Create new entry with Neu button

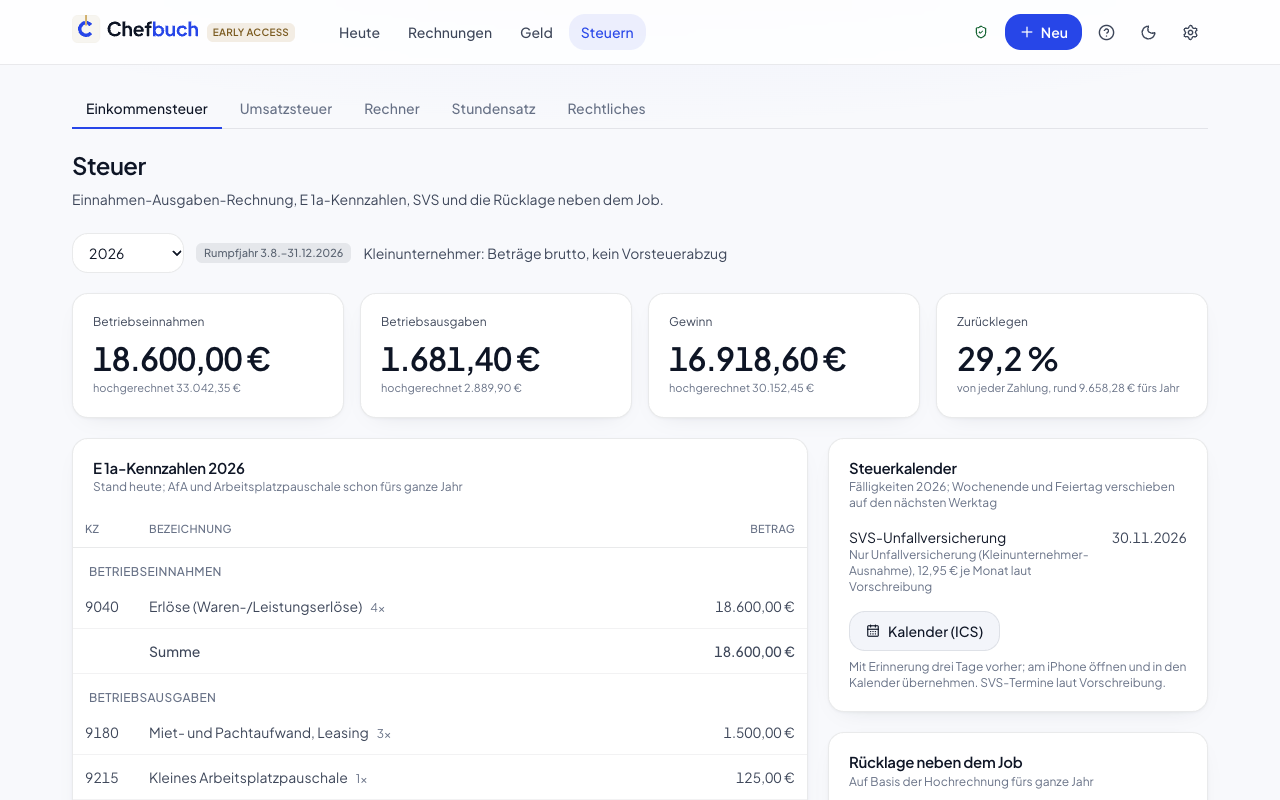click(x=1043, y=32)
